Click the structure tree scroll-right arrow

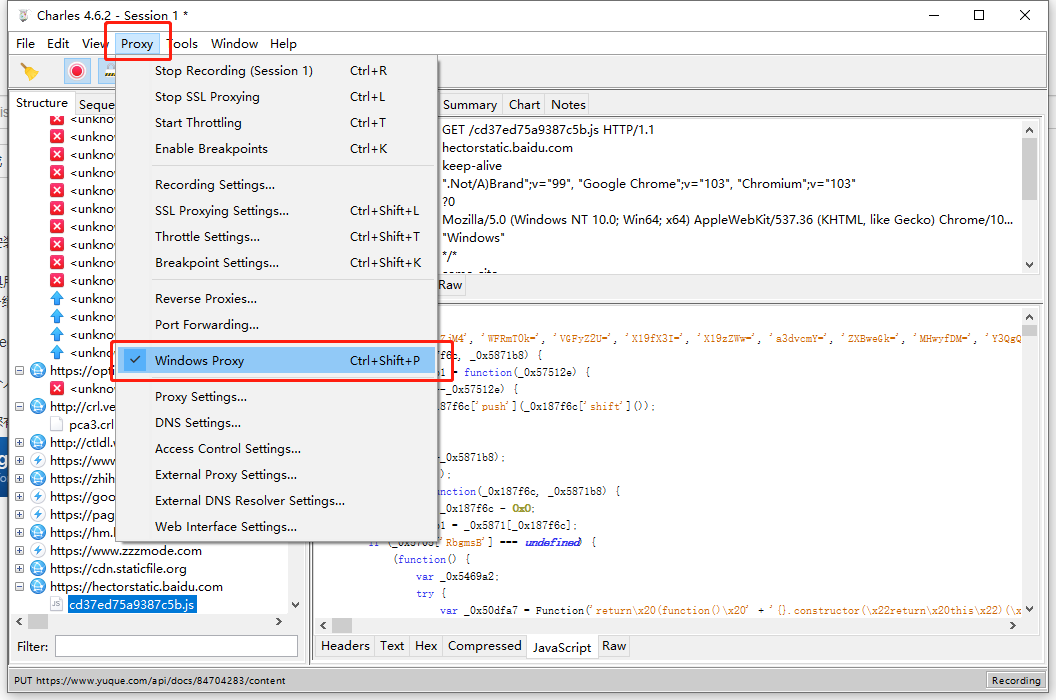click(x=279, y=621)
